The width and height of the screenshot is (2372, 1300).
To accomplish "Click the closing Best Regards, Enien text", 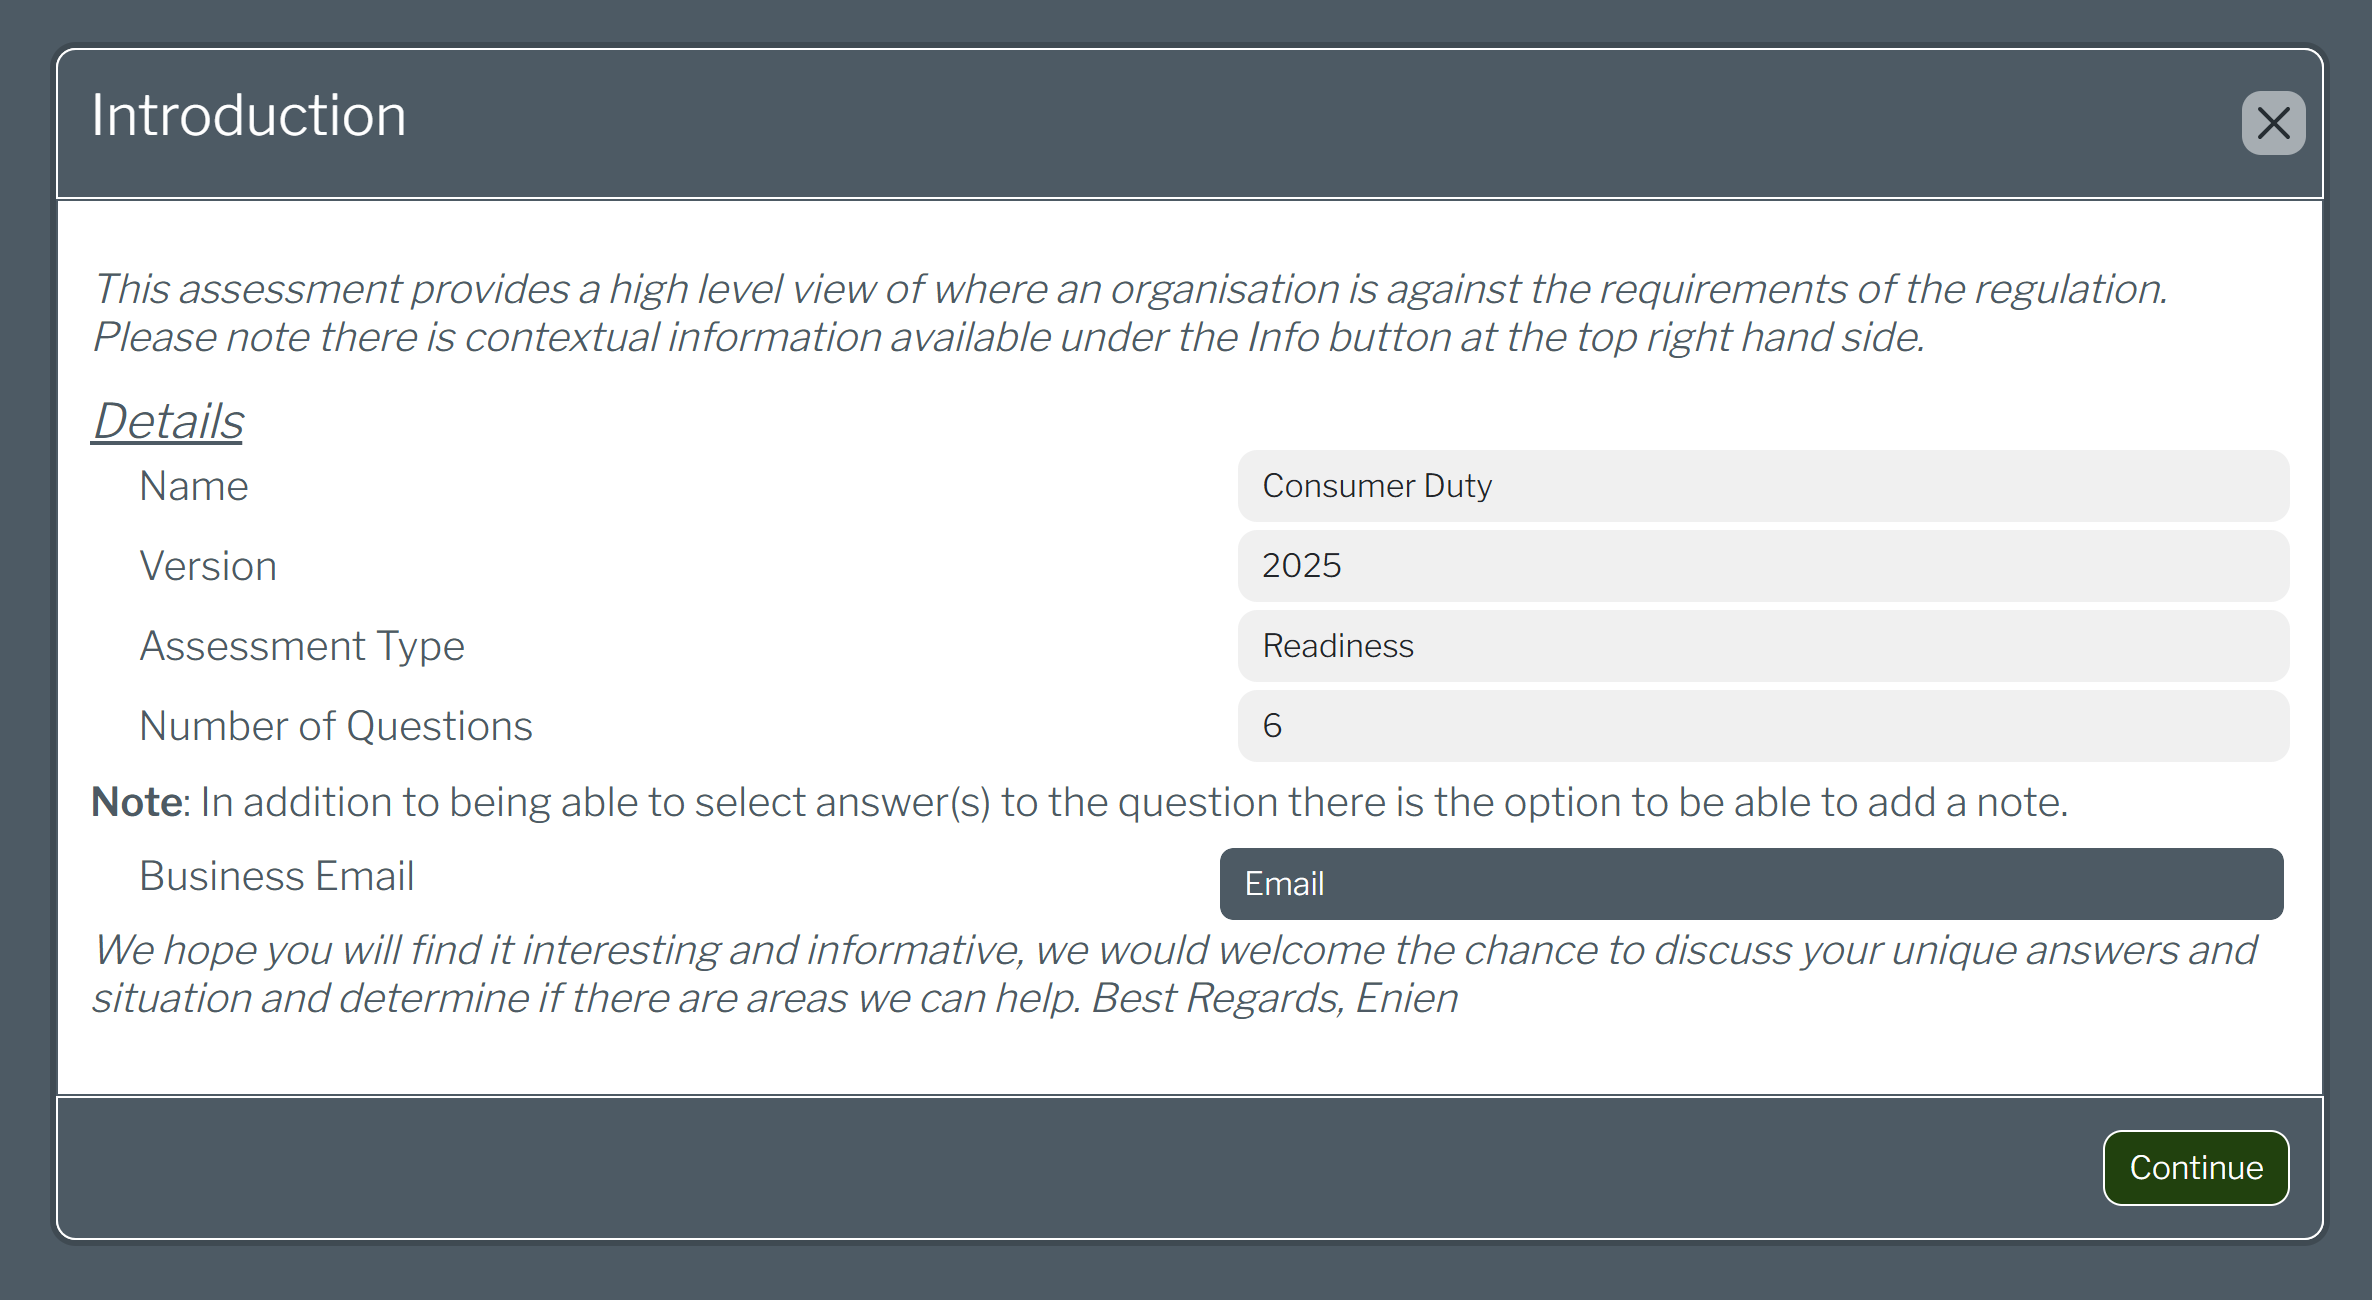I will (1274, 998).
